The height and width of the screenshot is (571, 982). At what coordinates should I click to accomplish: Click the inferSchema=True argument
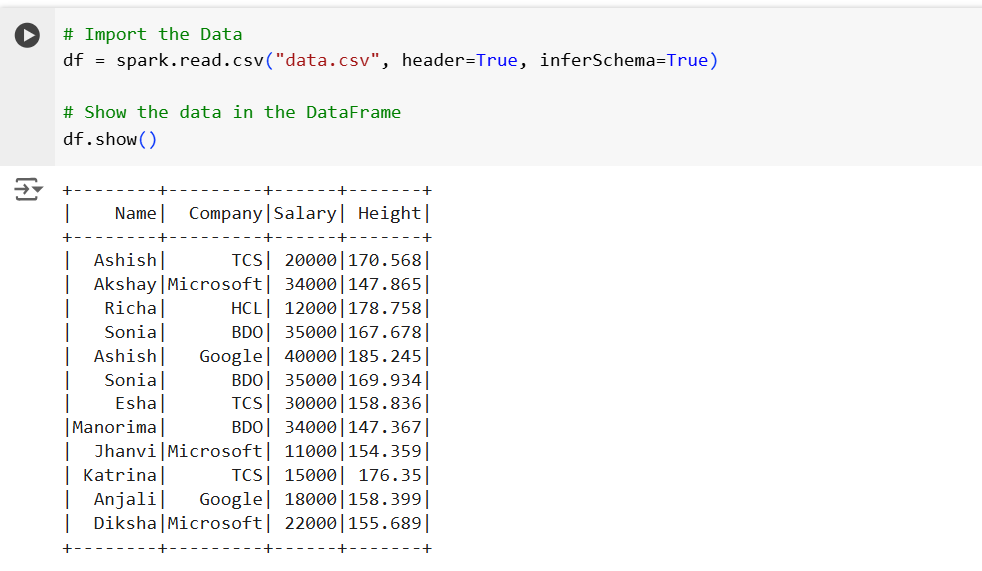[623, 60]
